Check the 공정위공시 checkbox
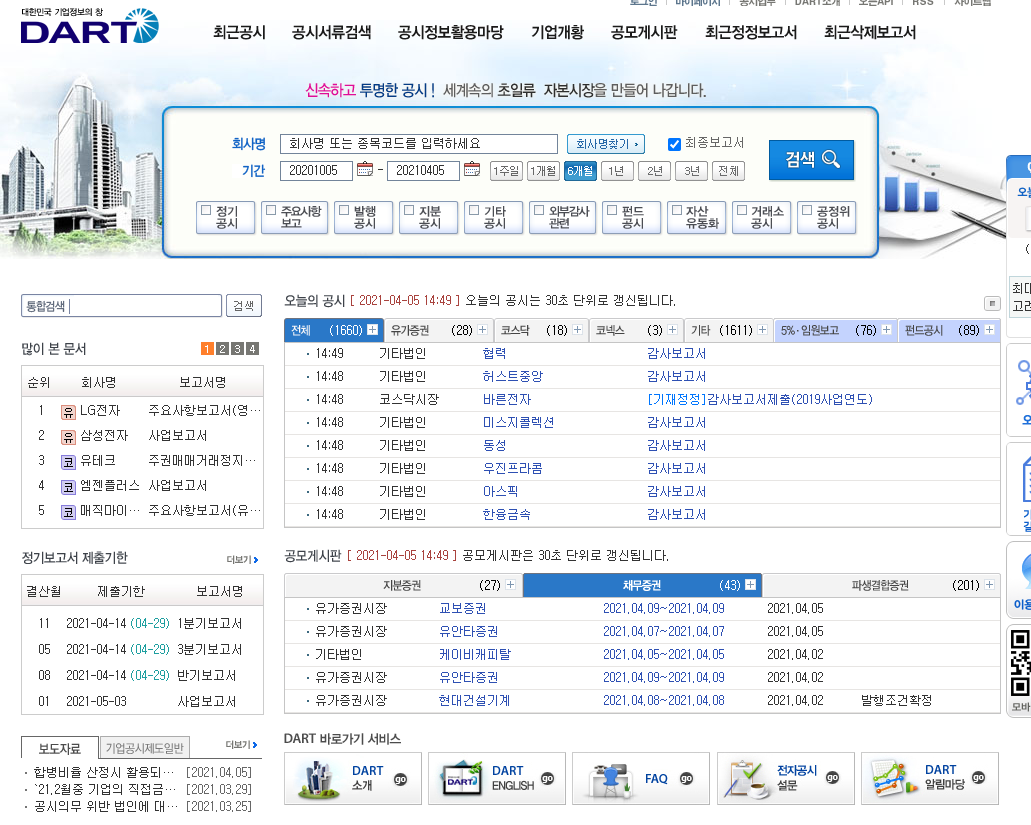This screenshot has height=825, width=1031. [807, 210]
